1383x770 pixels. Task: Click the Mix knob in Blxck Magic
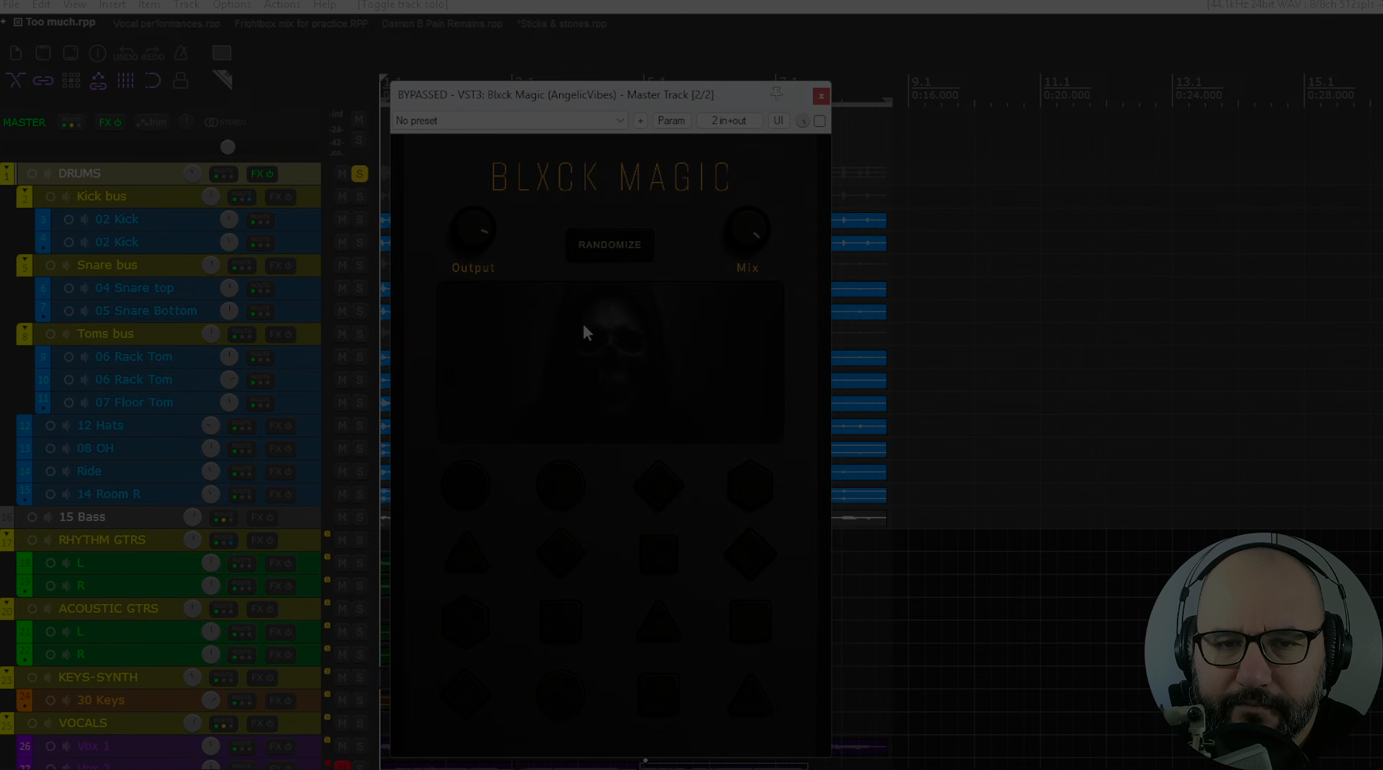click(x=747, y=232)
